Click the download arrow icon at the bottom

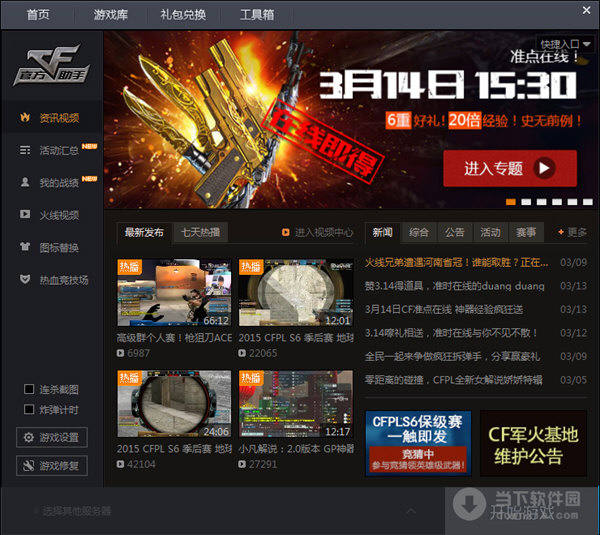(470, 506)
